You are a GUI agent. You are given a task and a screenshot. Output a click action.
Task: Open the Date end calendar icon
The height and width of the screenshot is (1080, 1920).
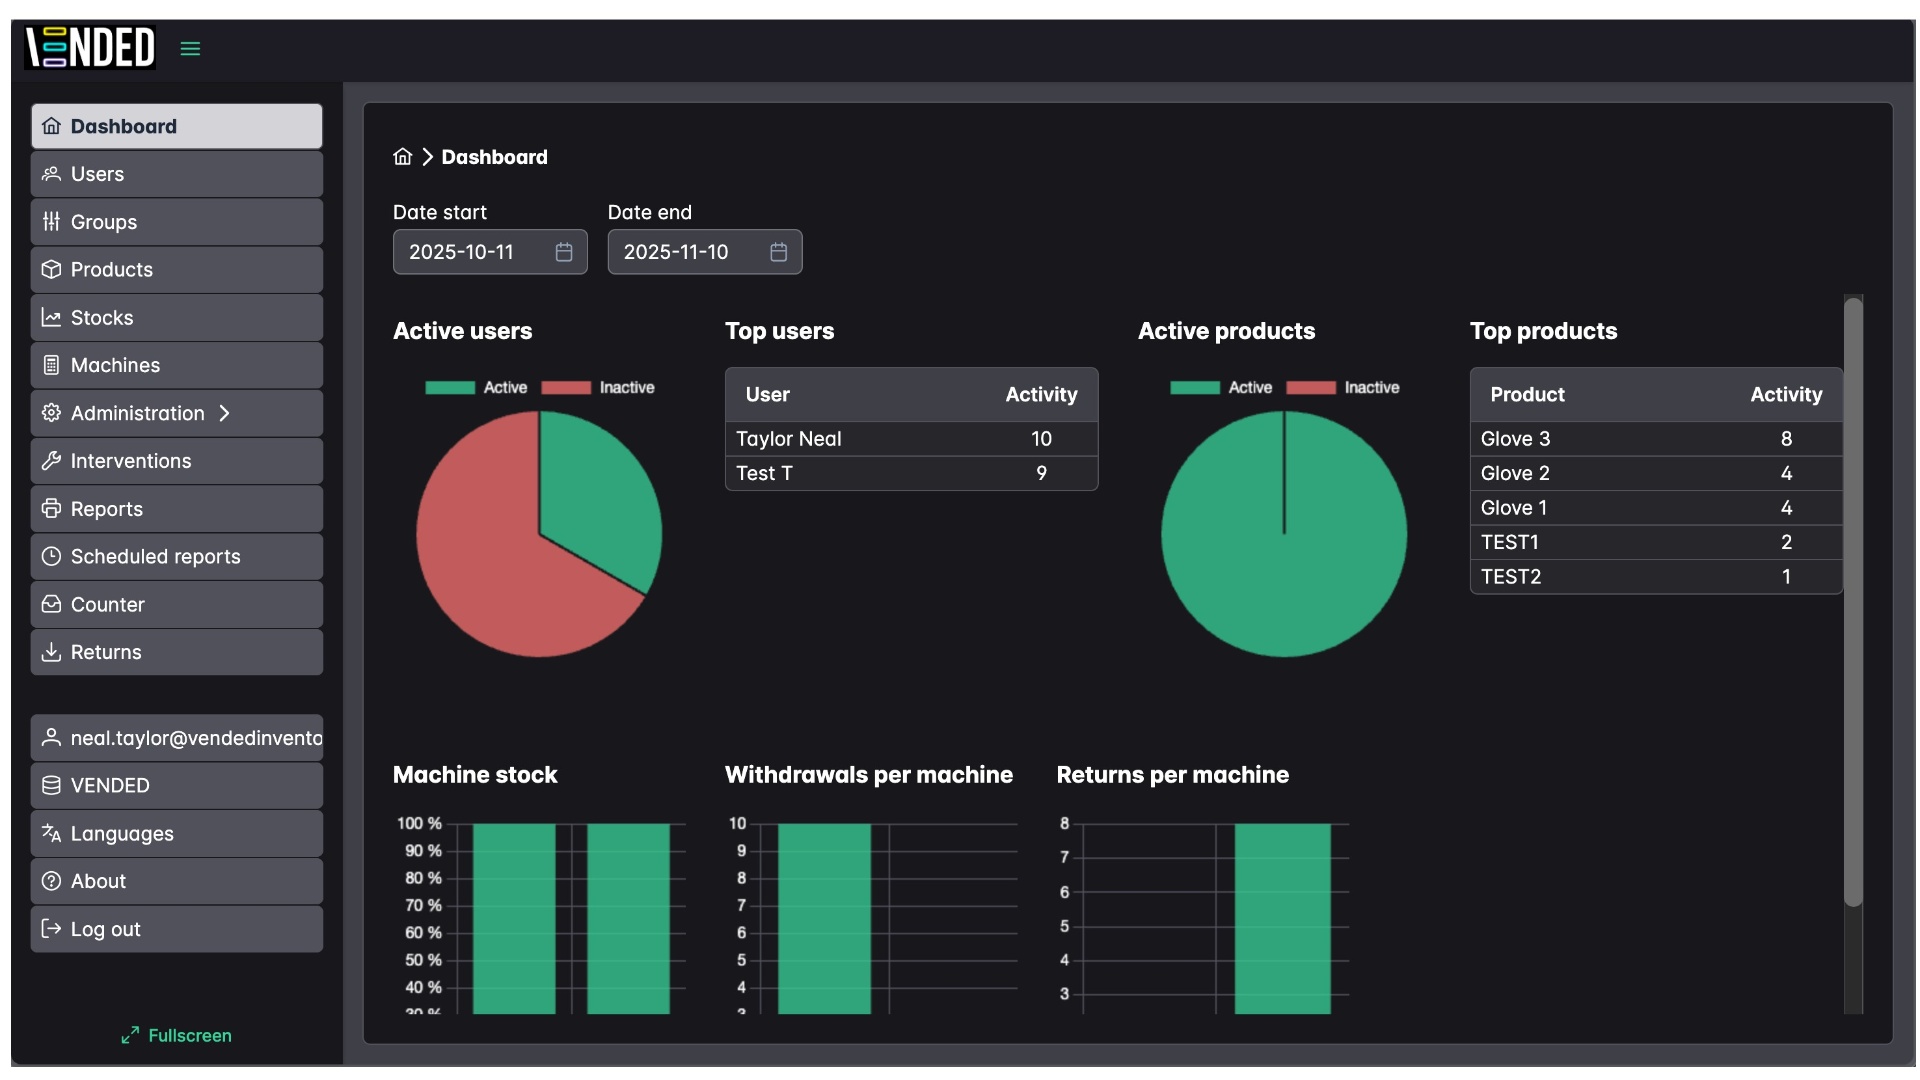pos(779,252)
